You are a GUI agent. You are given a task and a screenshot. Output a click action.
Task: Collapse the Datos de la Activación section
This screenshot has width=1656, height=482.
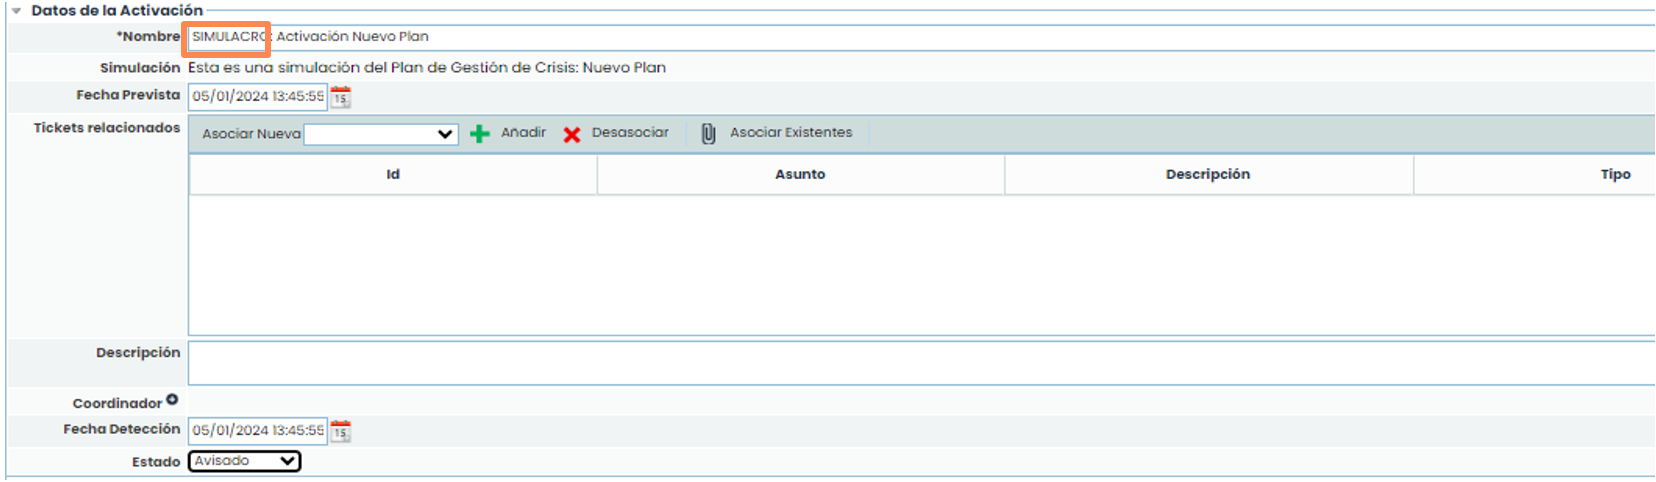click(x=16, y=11)
